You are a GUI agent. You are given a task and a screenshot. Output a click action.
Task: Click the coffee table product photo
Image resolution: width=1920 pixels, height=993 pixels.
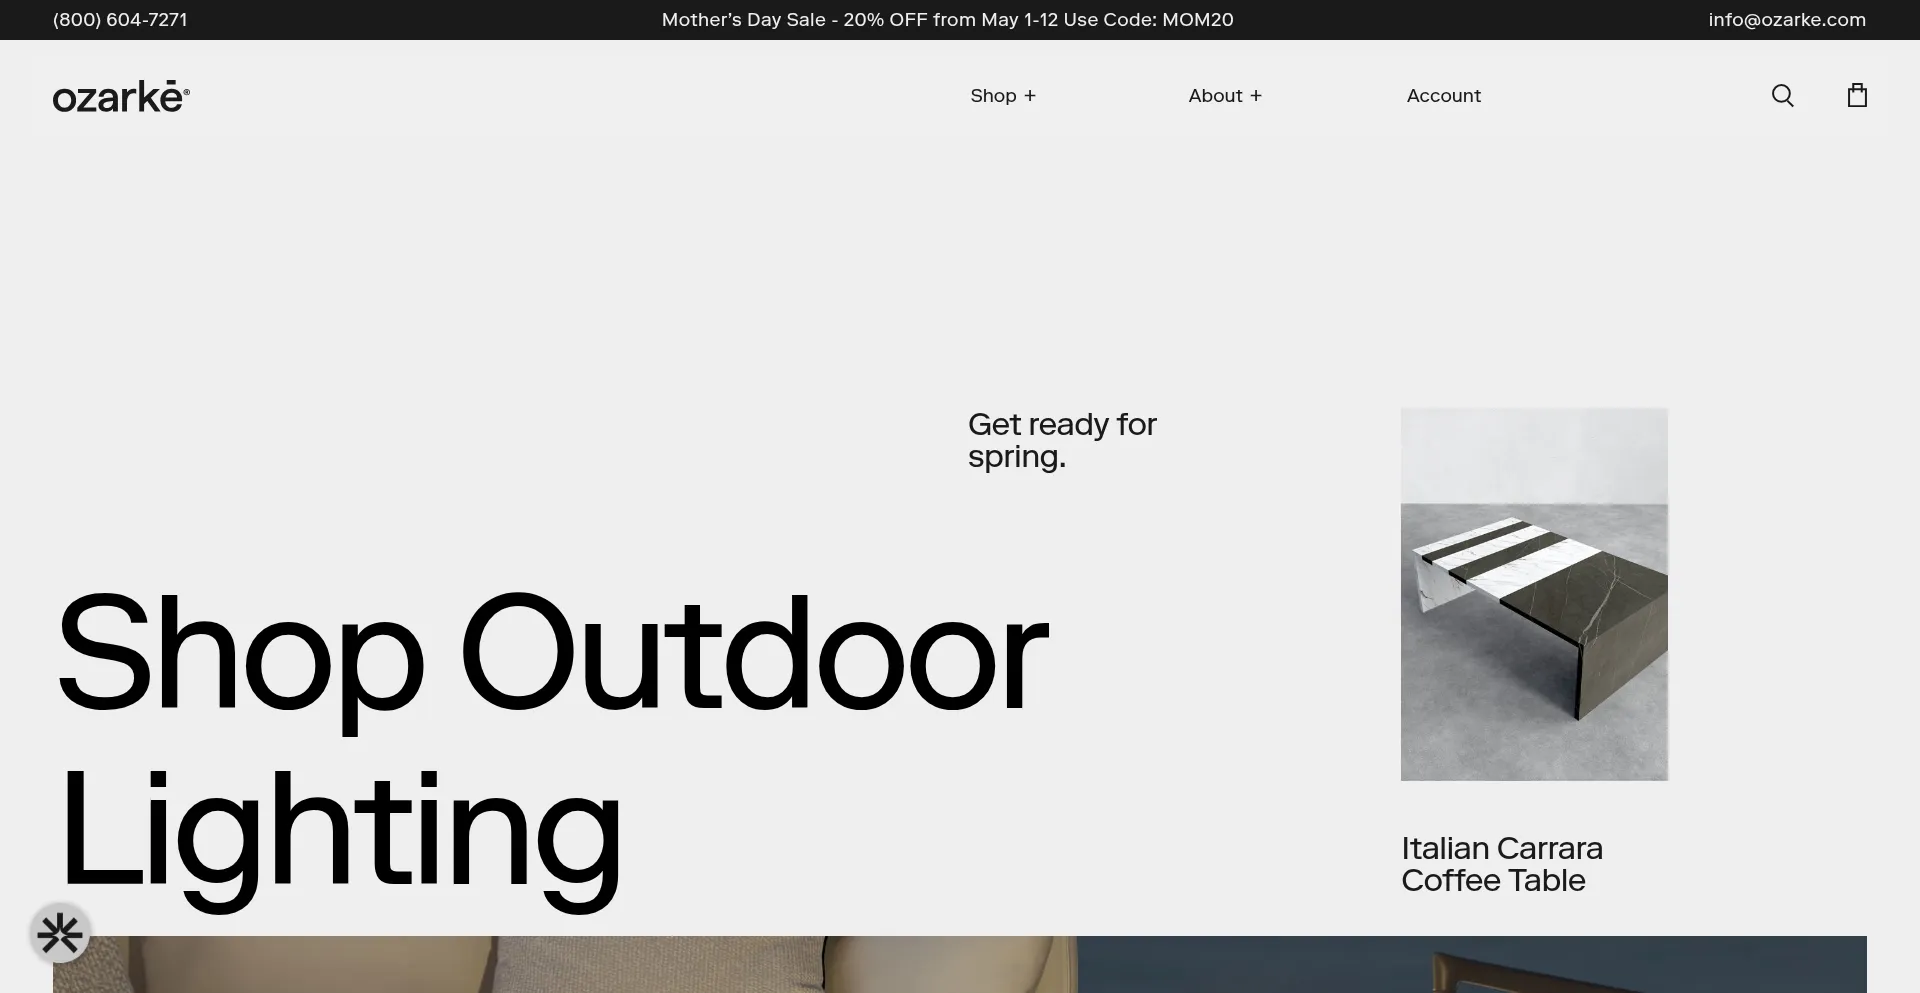pos(1533,593)
